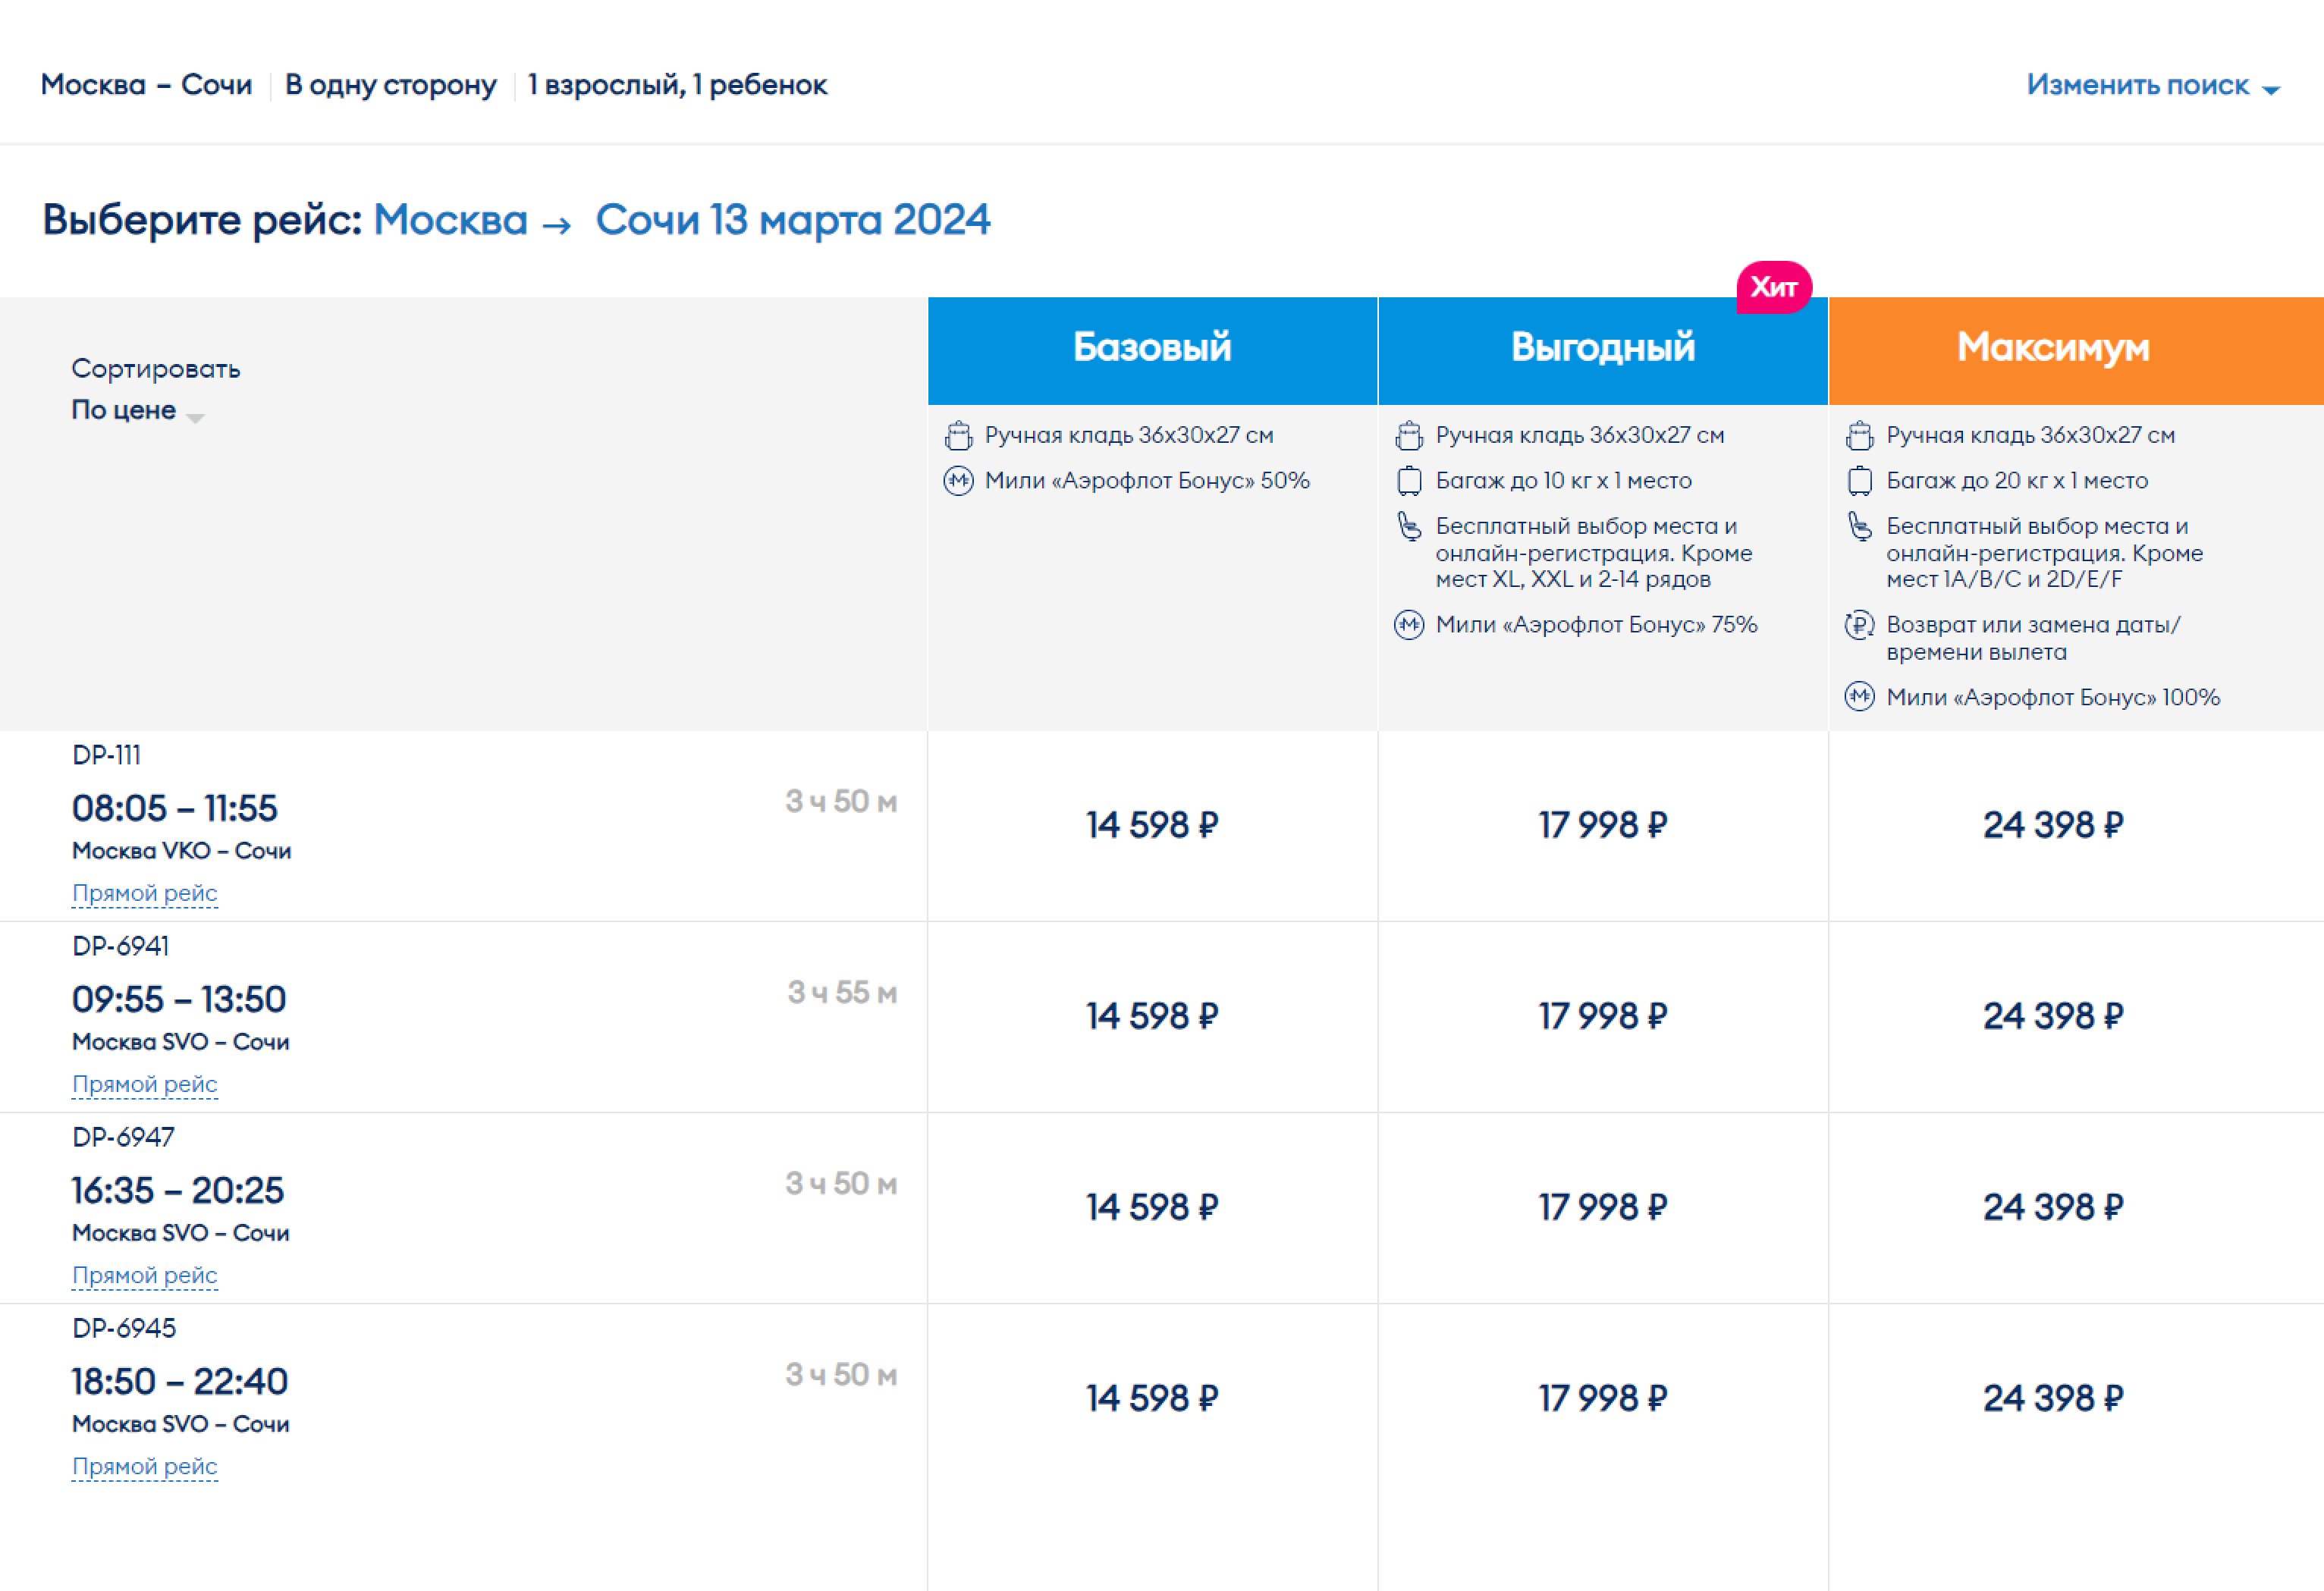Click flight number DP-6941
Image resolution: width=2324 pixels, height=1591 pixels.
[x=120, y=946]
